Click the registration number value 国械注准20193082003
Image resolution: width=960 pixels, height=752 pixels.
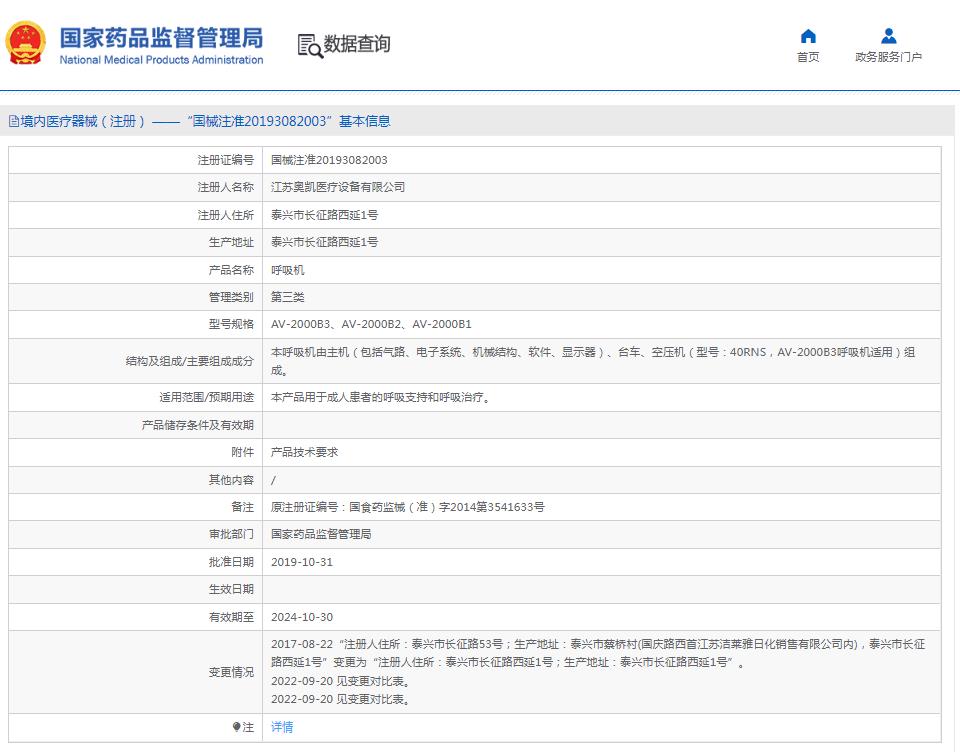(329, 160)
